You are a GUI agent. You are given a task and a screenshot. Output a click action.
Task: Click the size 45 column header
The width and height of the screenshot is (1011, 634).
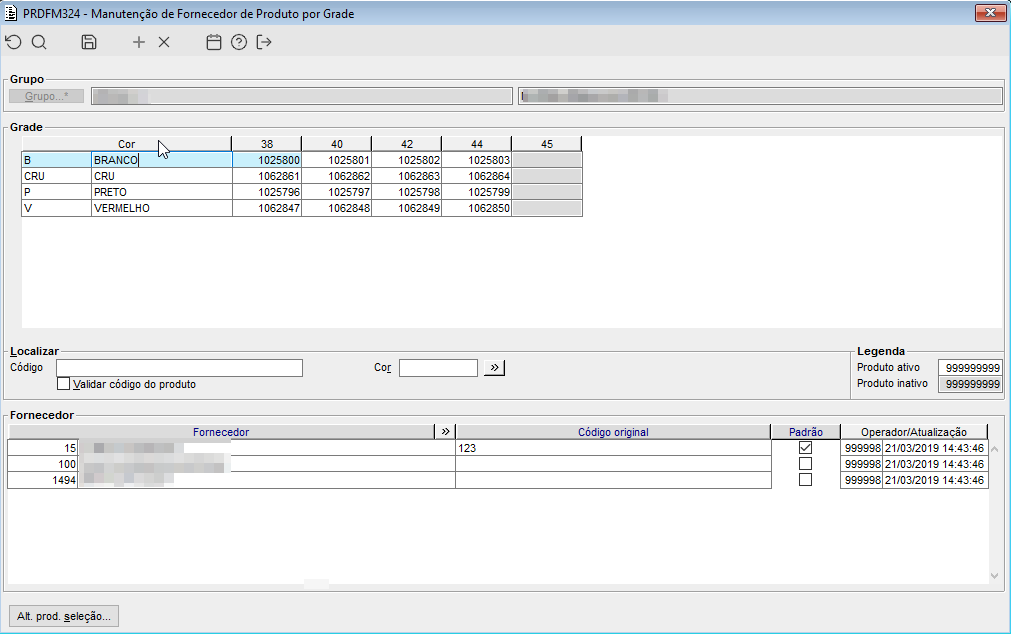pyautogui.click(x=547, y=144)
